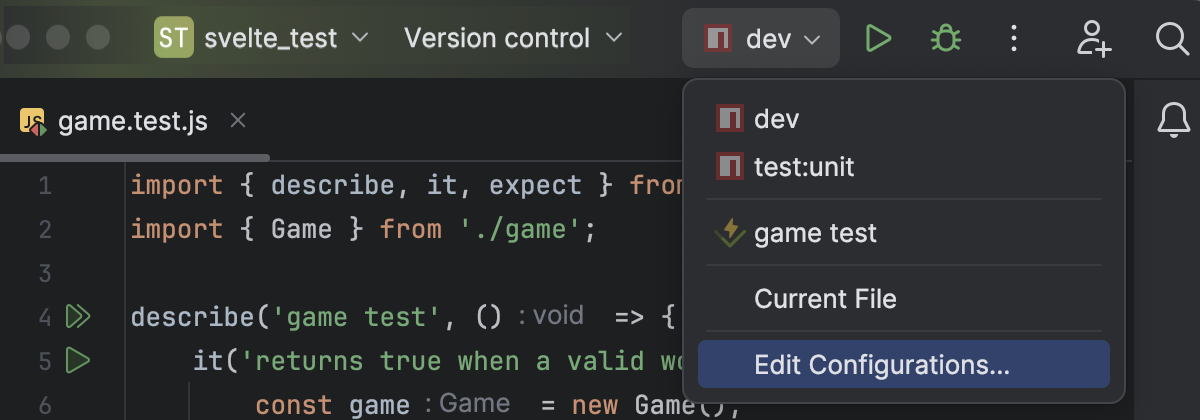Select the test:unit configuration
The image size is (1200, 420).
(x=904, y=165)
